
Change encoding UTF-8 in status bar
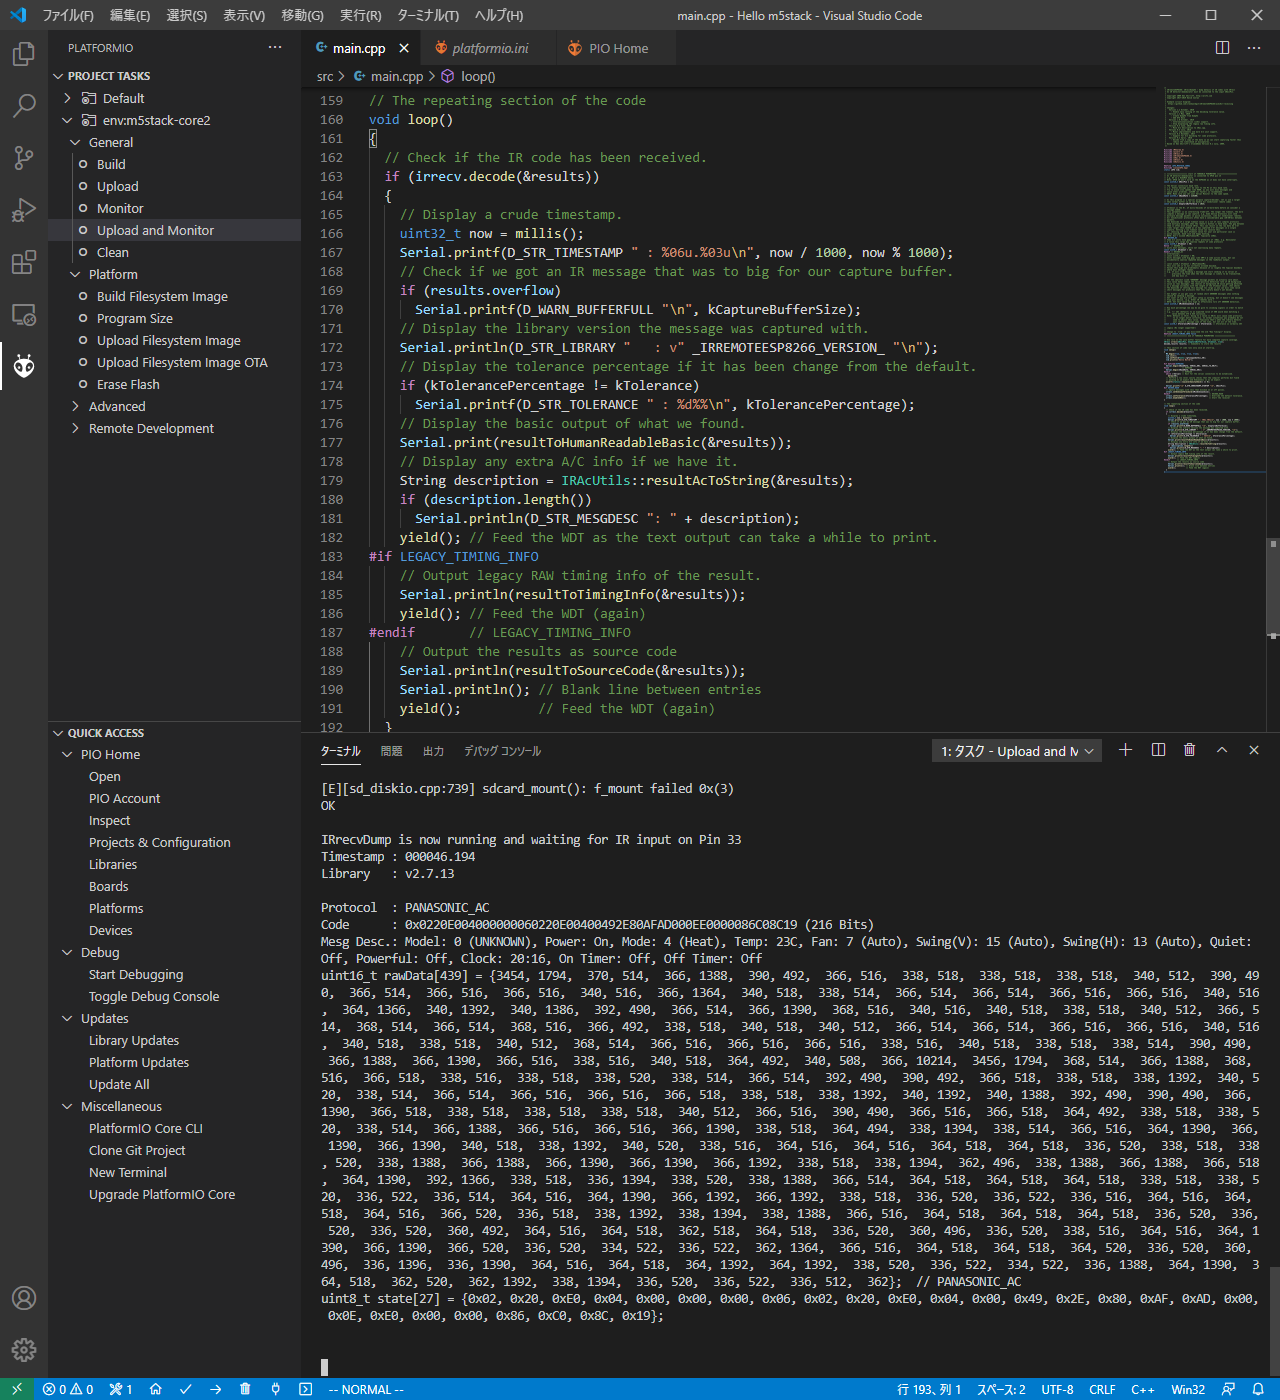coord(1057,1389)
